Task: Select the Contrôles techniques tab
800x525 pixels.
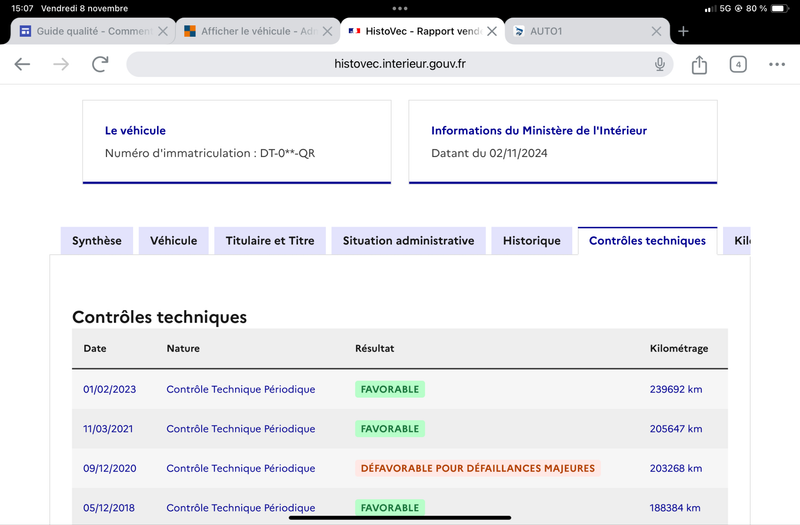Action: point(647,241)
